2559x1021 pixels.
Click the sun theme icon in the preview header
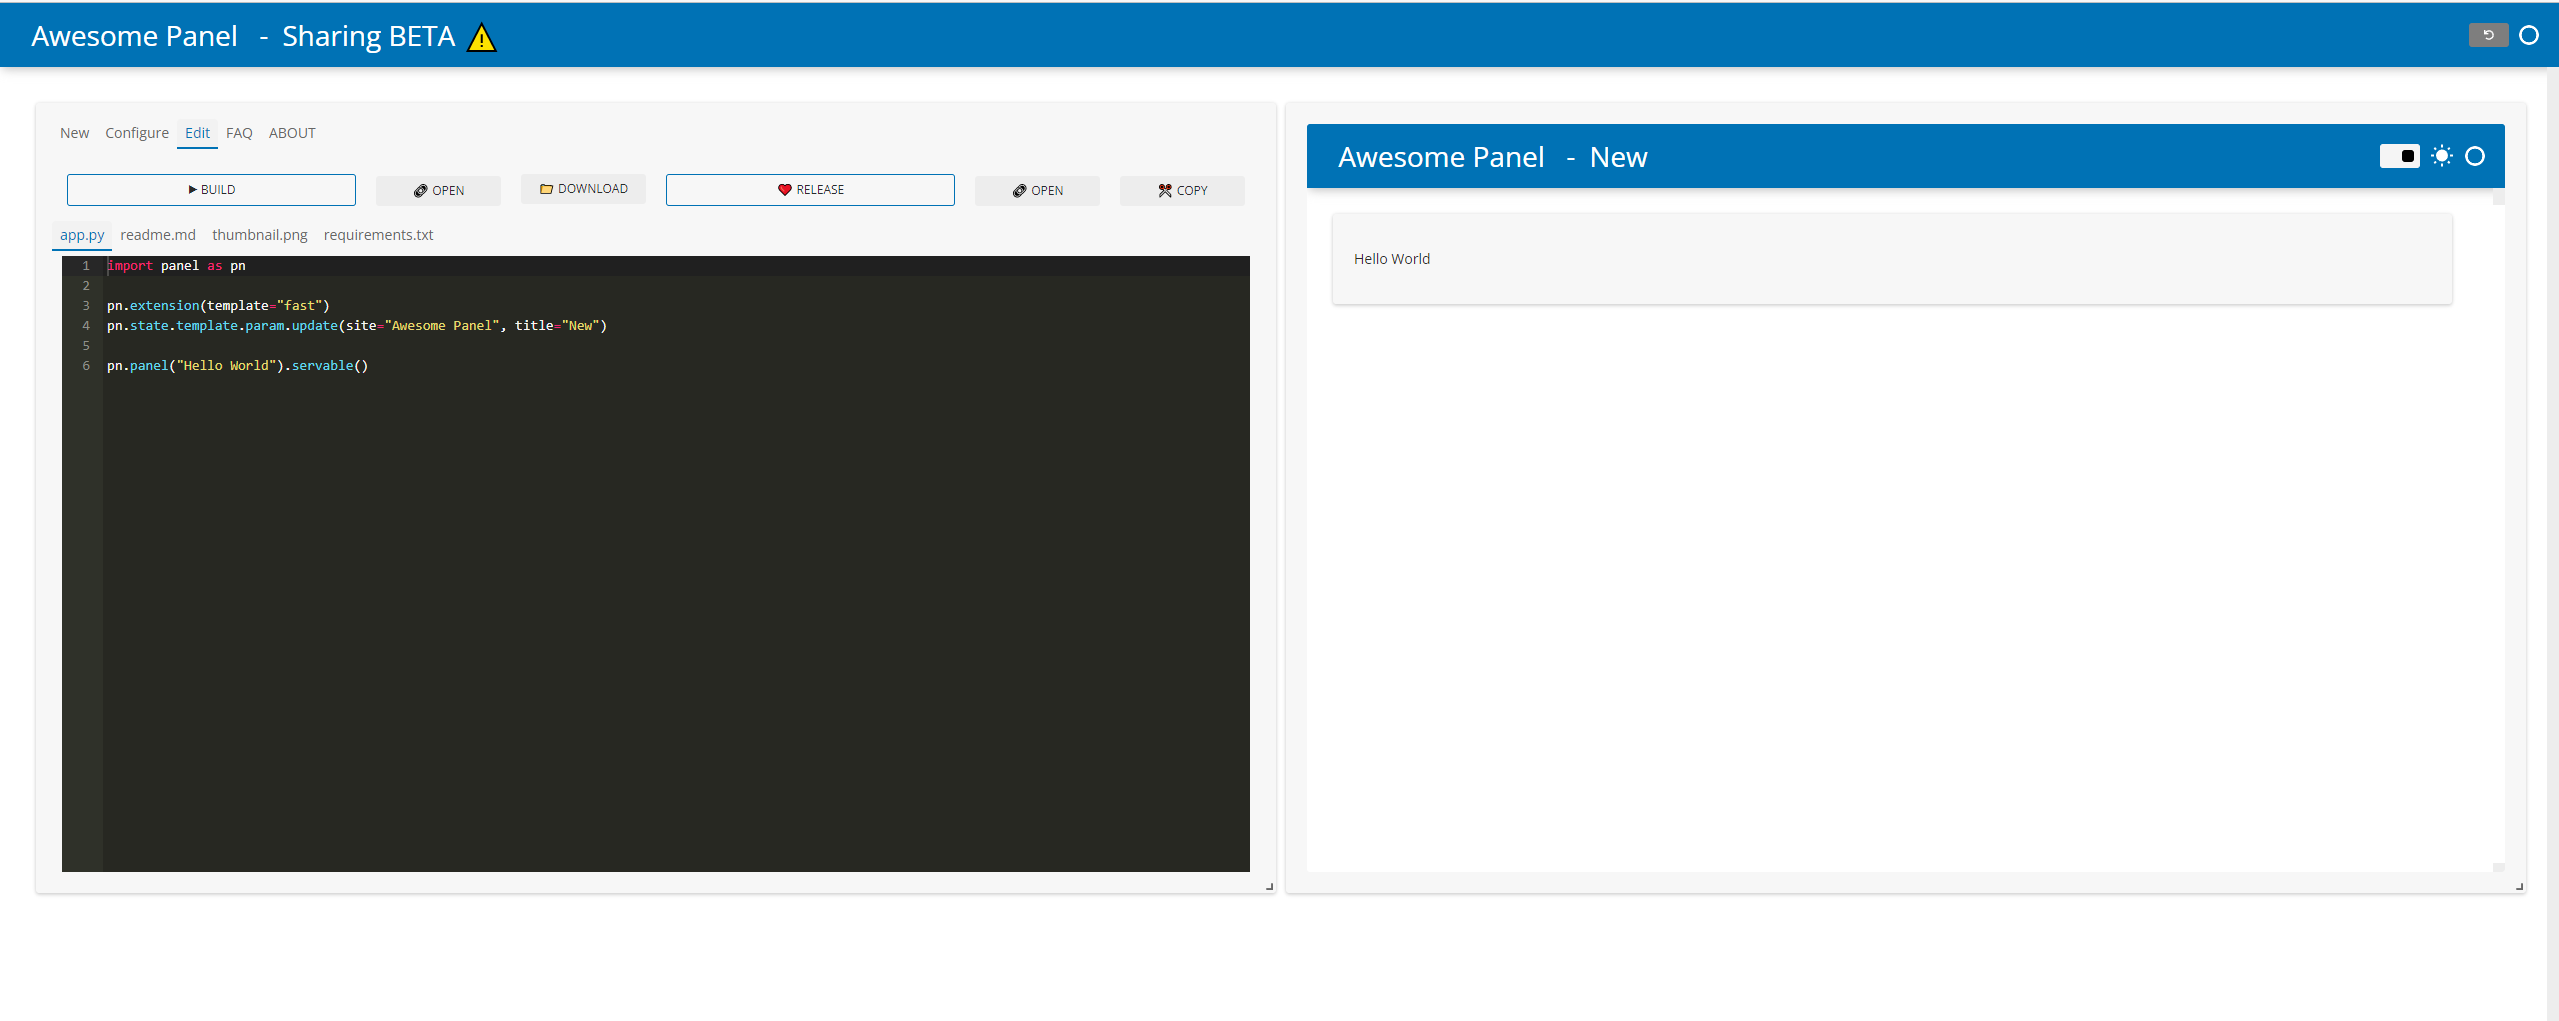(2440, 156)
